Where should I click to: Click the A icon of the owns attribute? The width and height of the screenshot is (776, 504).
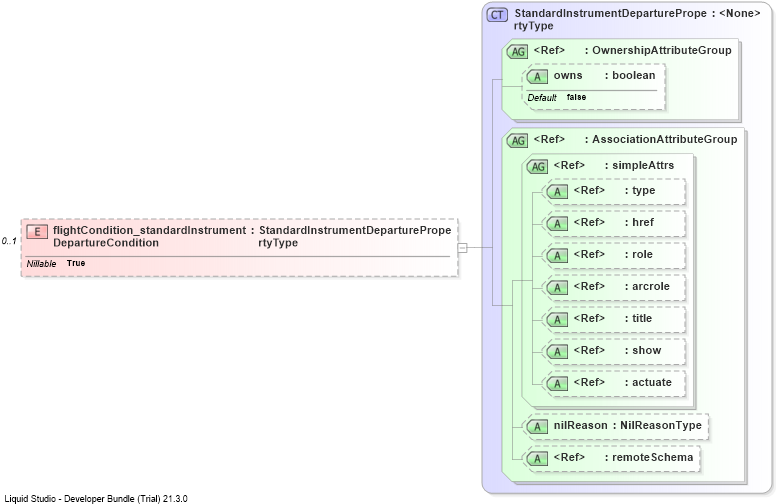537,77
